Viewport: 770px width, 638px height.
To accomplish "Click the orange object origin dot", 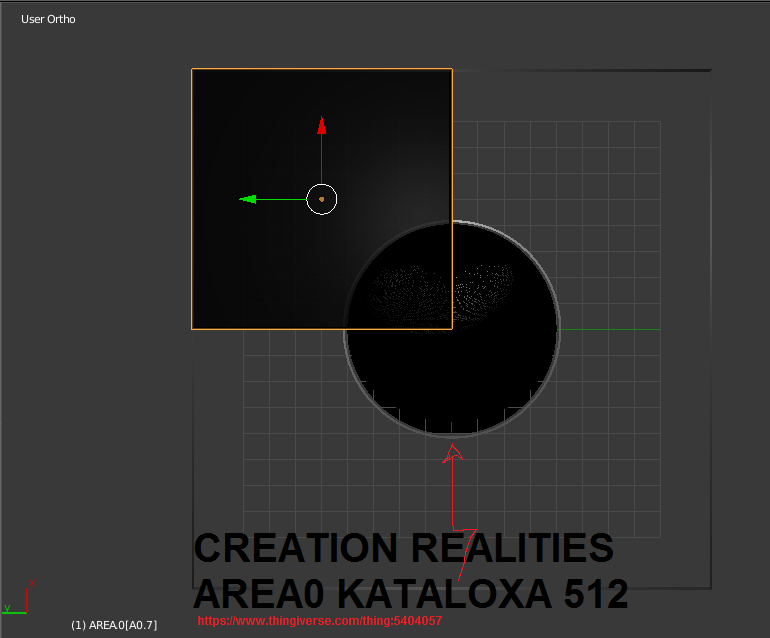I will [x=322, y=199].
